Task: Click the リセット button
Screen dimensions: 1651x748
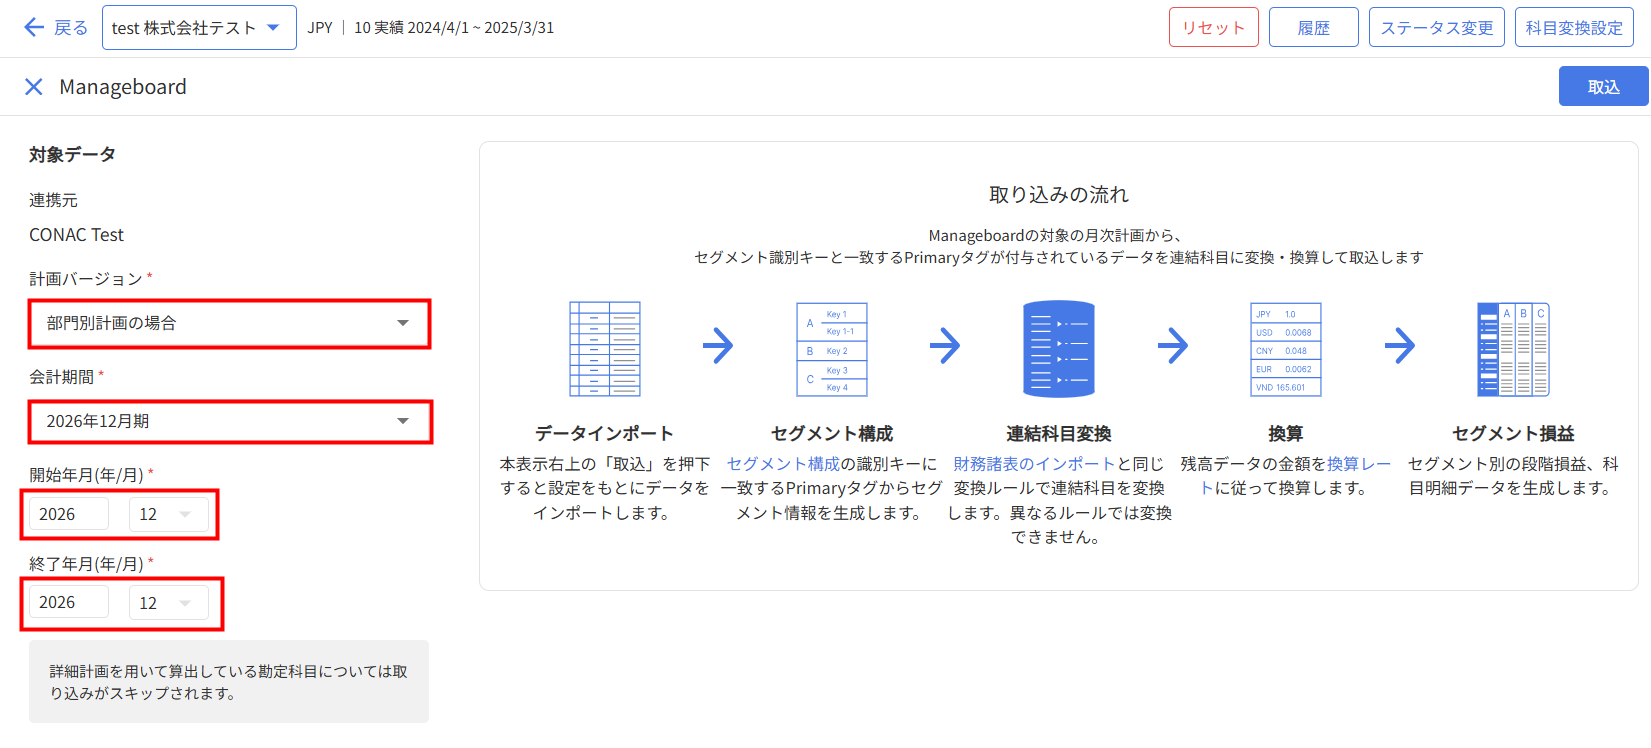Action: (1213, 28)
